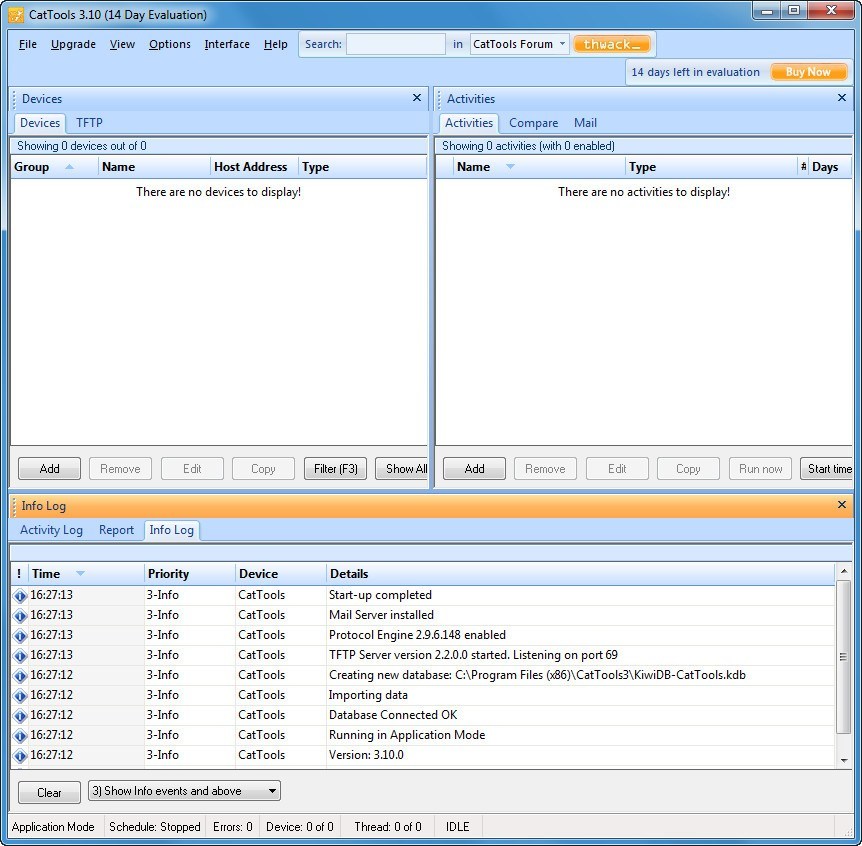Click the Info Log scrollbar thumb
Screen dimensions: 862x846
tap(843, 657)
